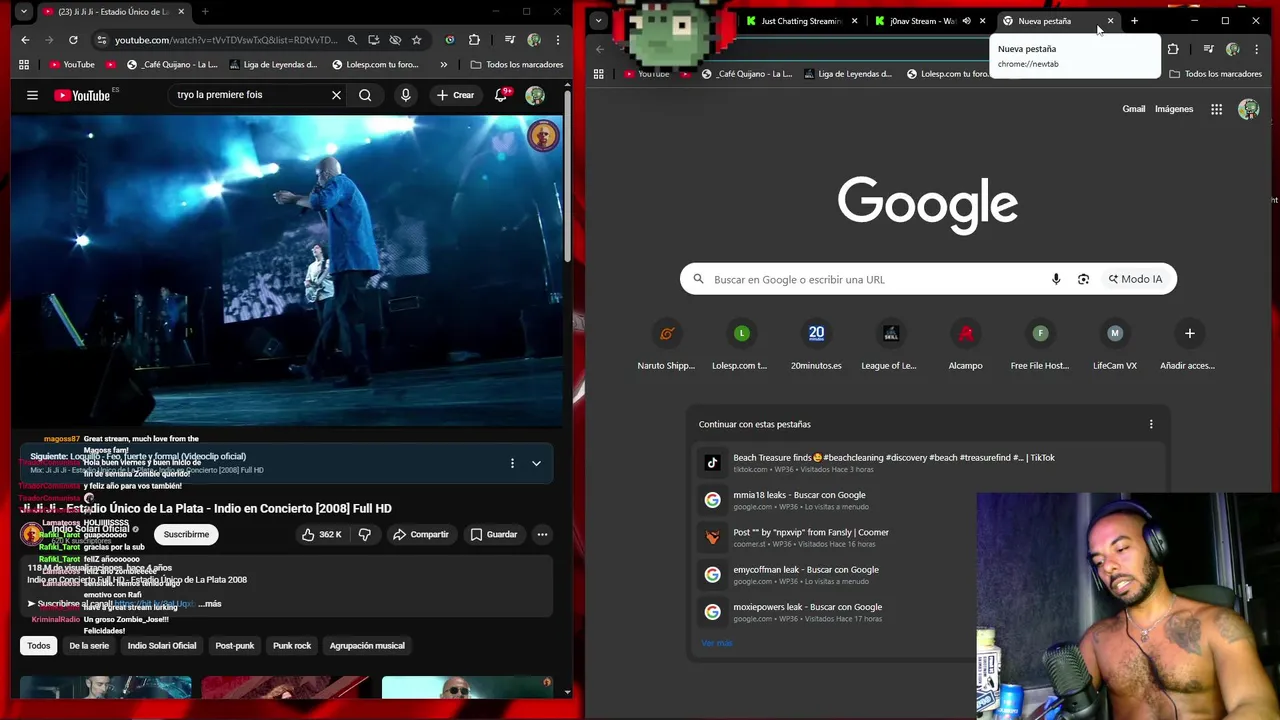Open Modo IA in Google search
The height and width of the screenshot is (720, 1280).
[1136, 279]
